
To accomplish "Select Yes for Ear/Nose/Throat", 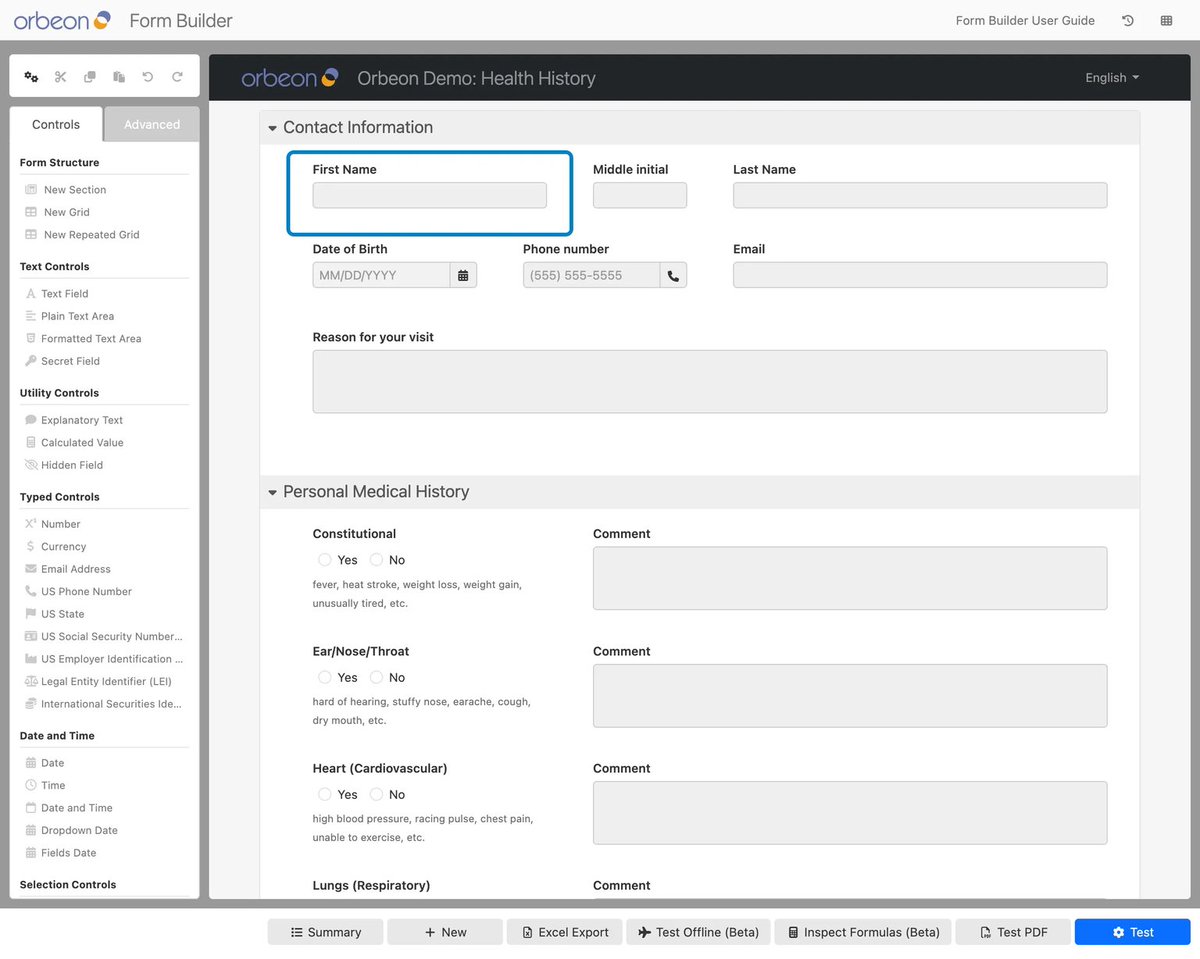I will click(325, 677).
